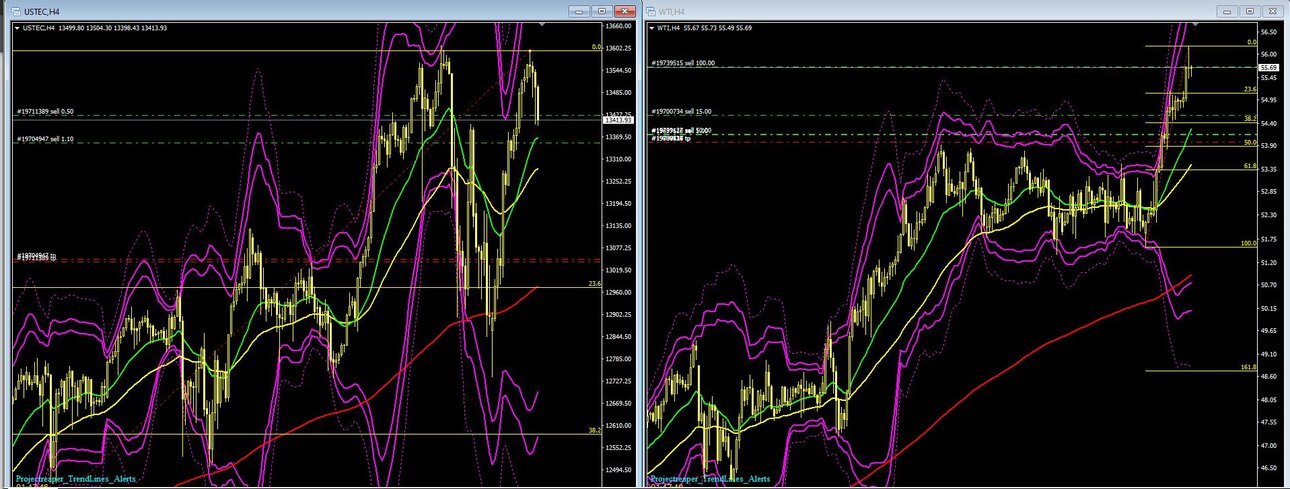This screenshot has height=489, width=1290.
Task: Select order line #19704947 sell 1.10
Action: [x=45, y=139]
